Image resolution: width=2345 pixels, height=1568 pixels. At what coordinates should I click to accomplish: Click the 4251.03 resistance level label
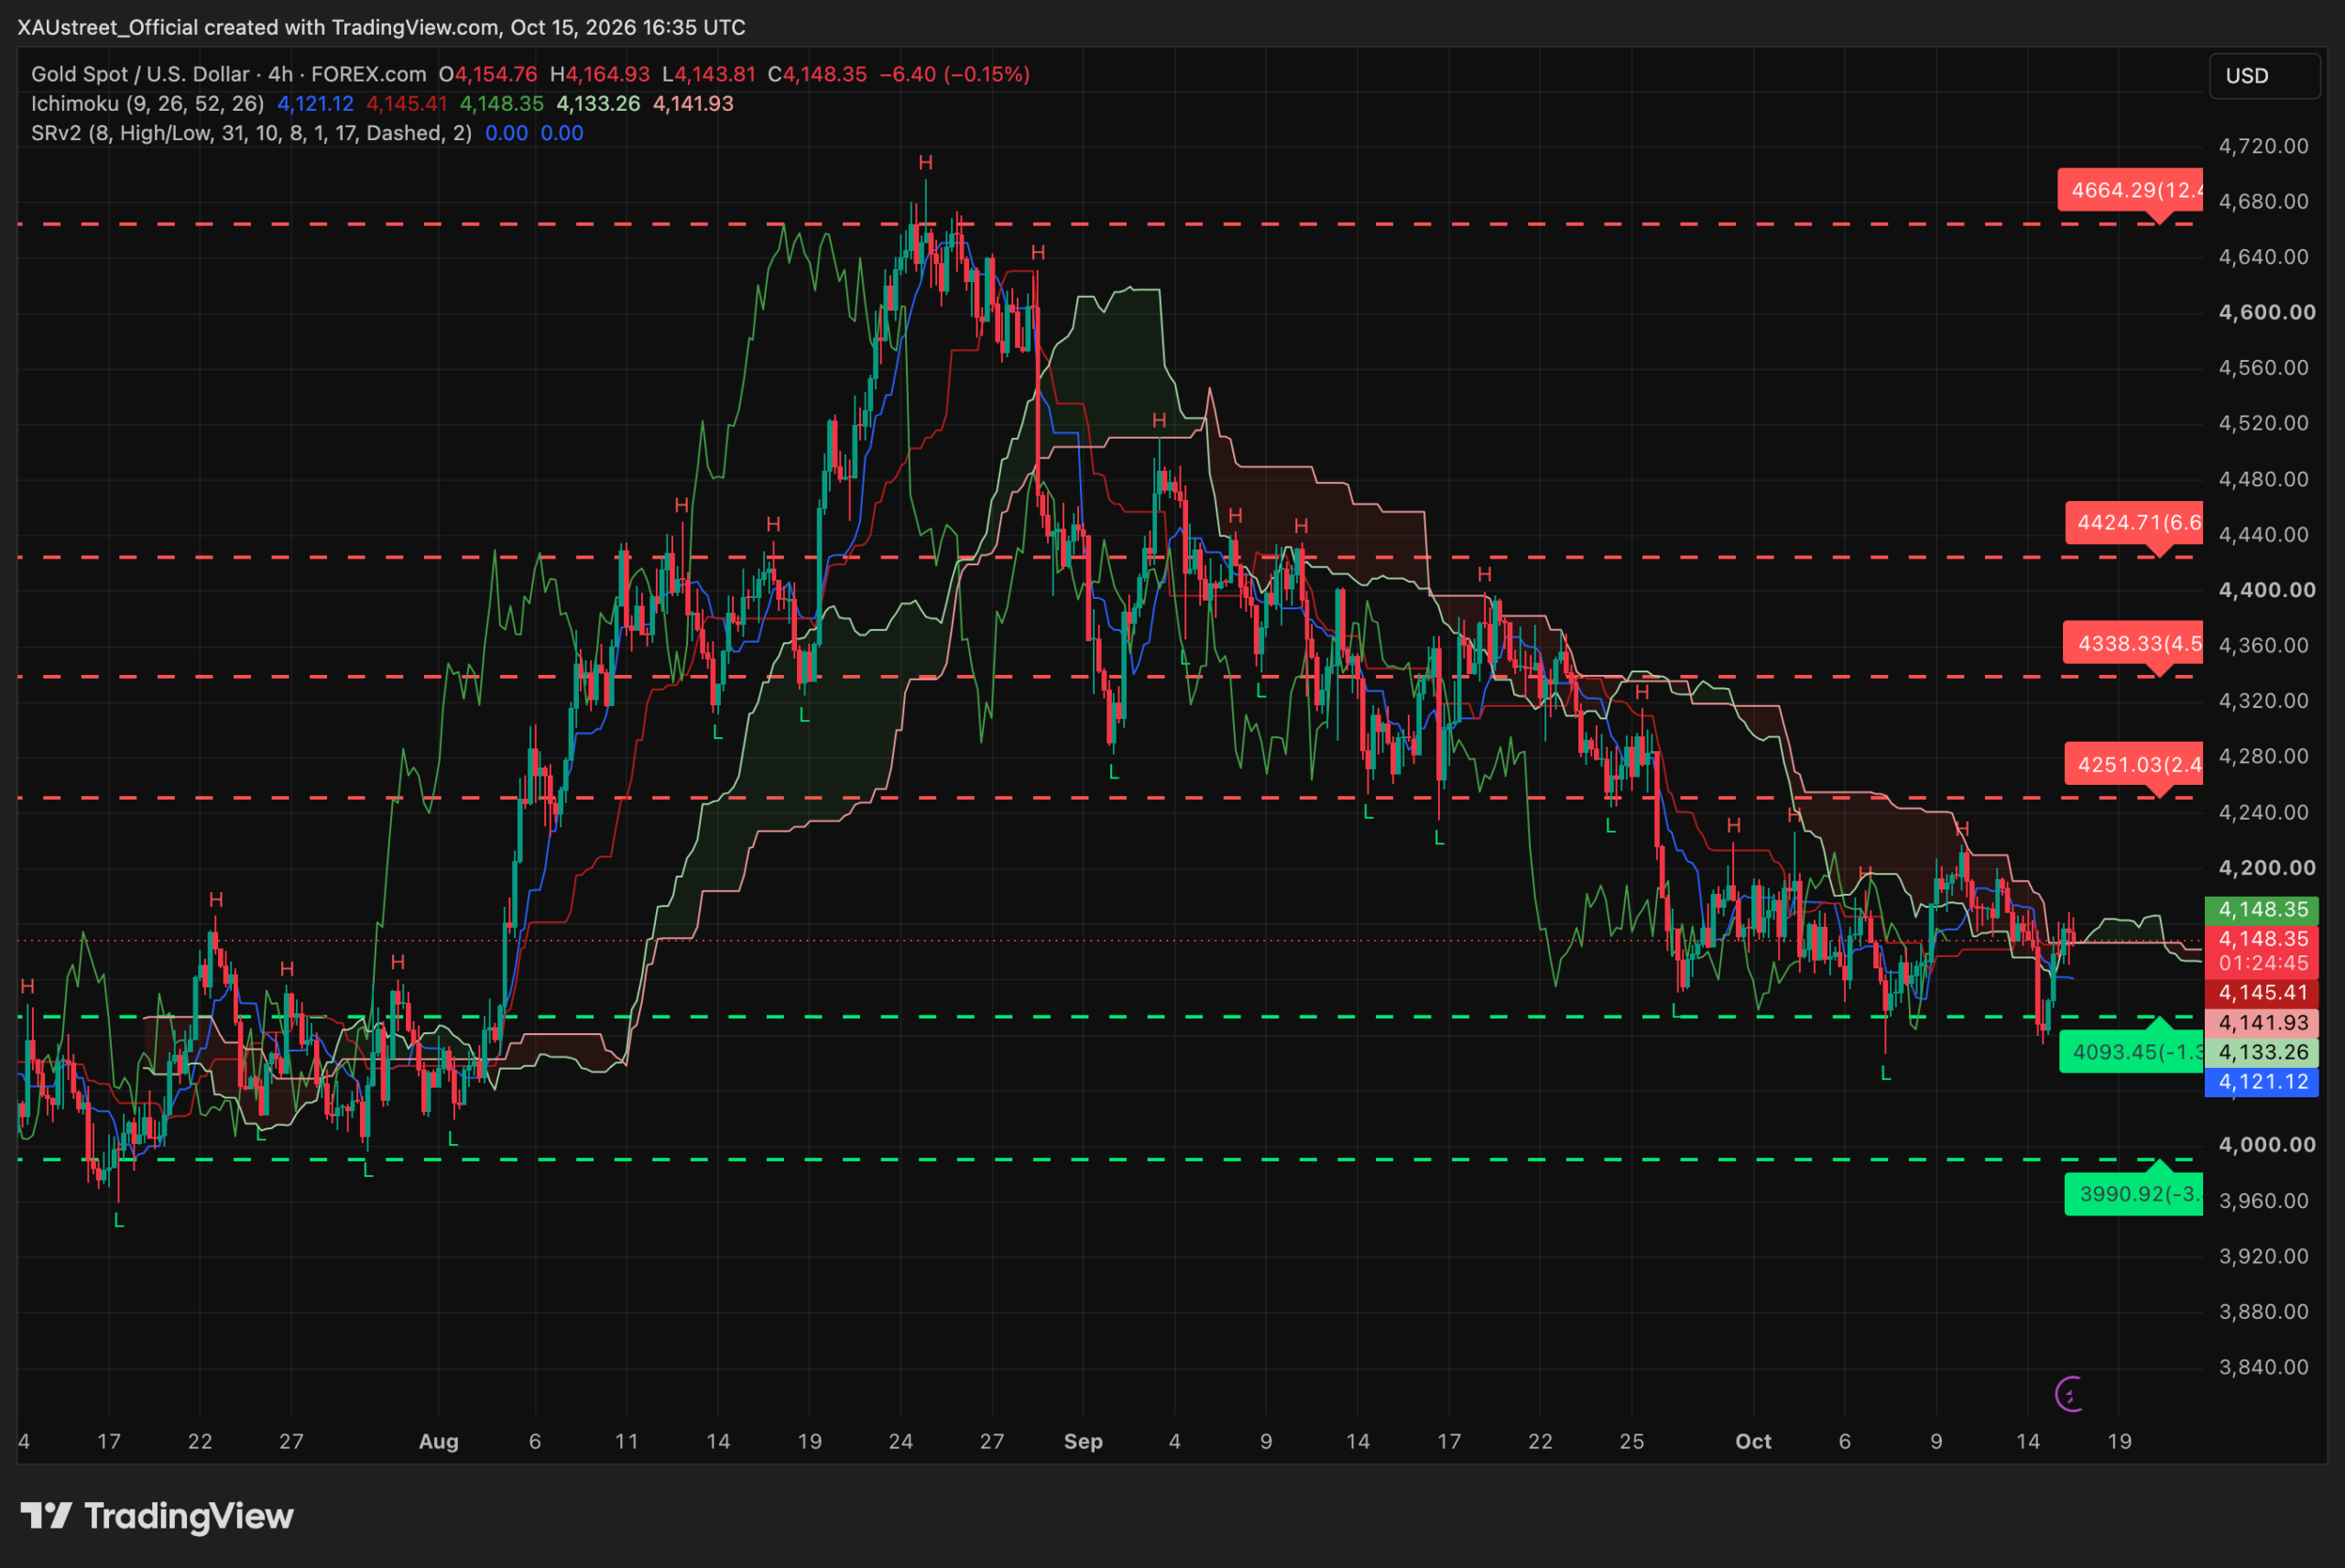point(2134,764)
